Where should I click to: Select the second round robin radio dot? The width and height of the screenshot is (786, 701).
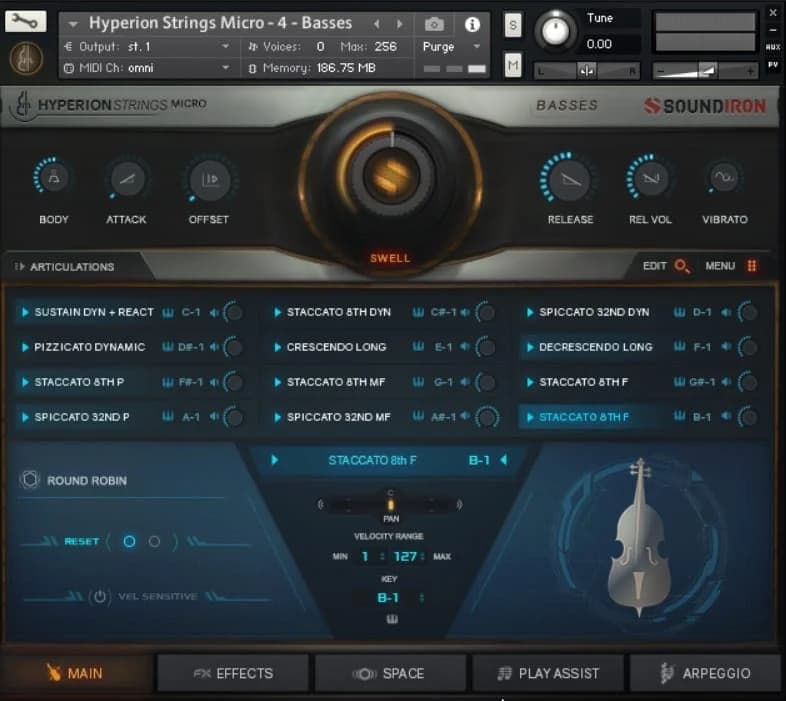pyautogui.click(x=154, y=542)
